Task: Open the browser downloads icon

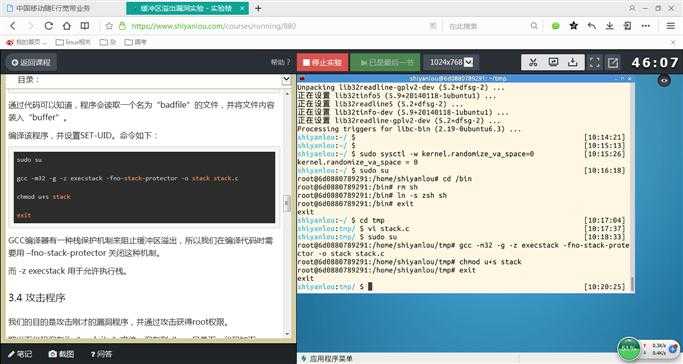Action: point(609,26)
